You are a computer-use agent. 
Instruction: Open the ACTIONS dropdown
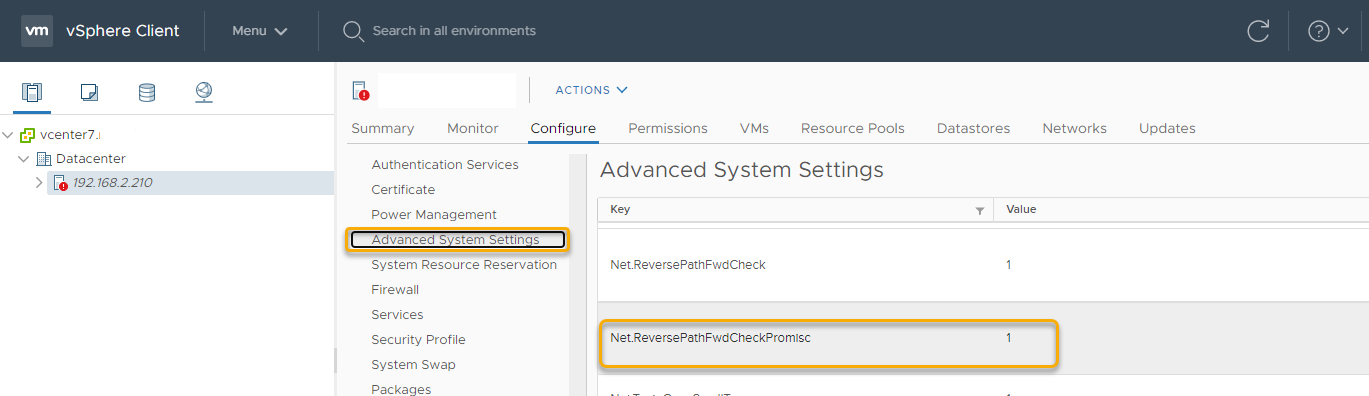(592, 90)
